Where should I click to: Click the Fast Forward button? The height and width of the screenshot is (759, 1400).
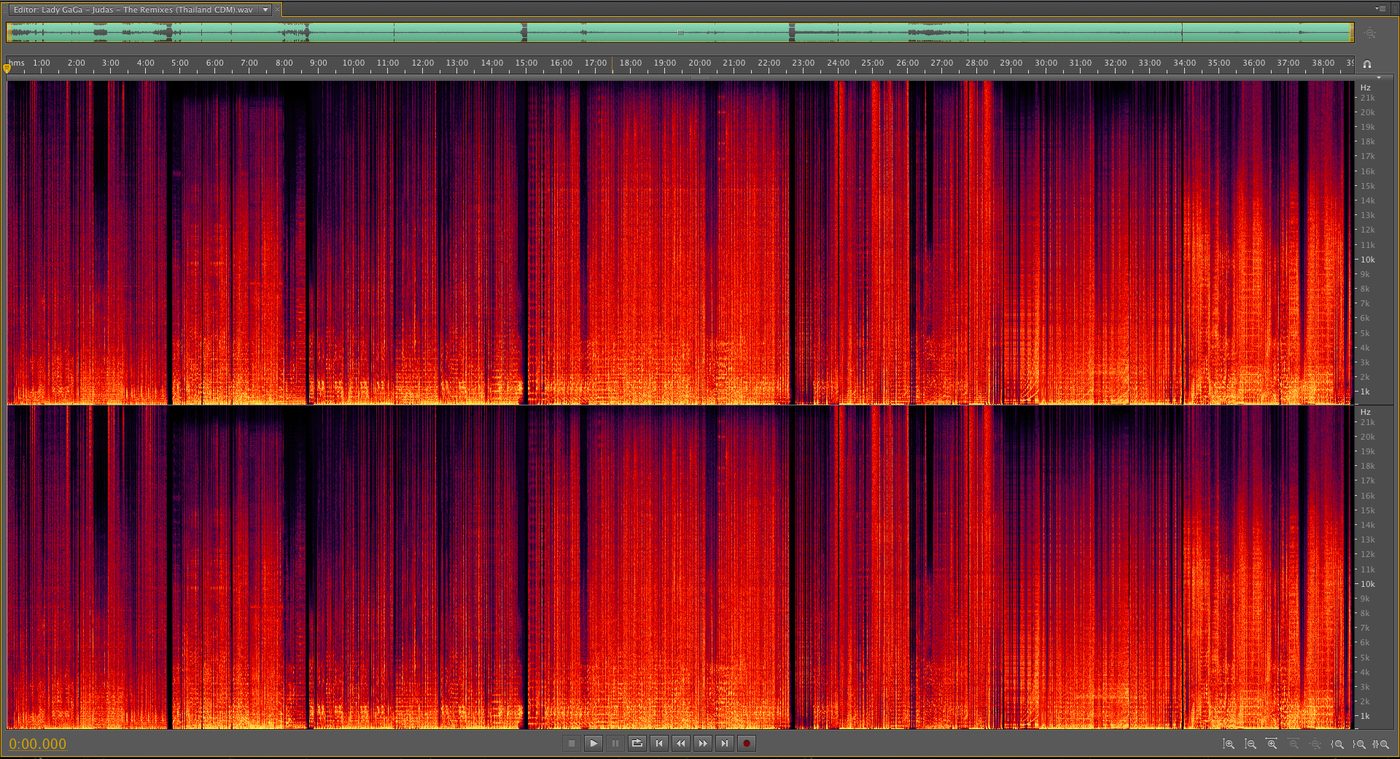(703, 743)
